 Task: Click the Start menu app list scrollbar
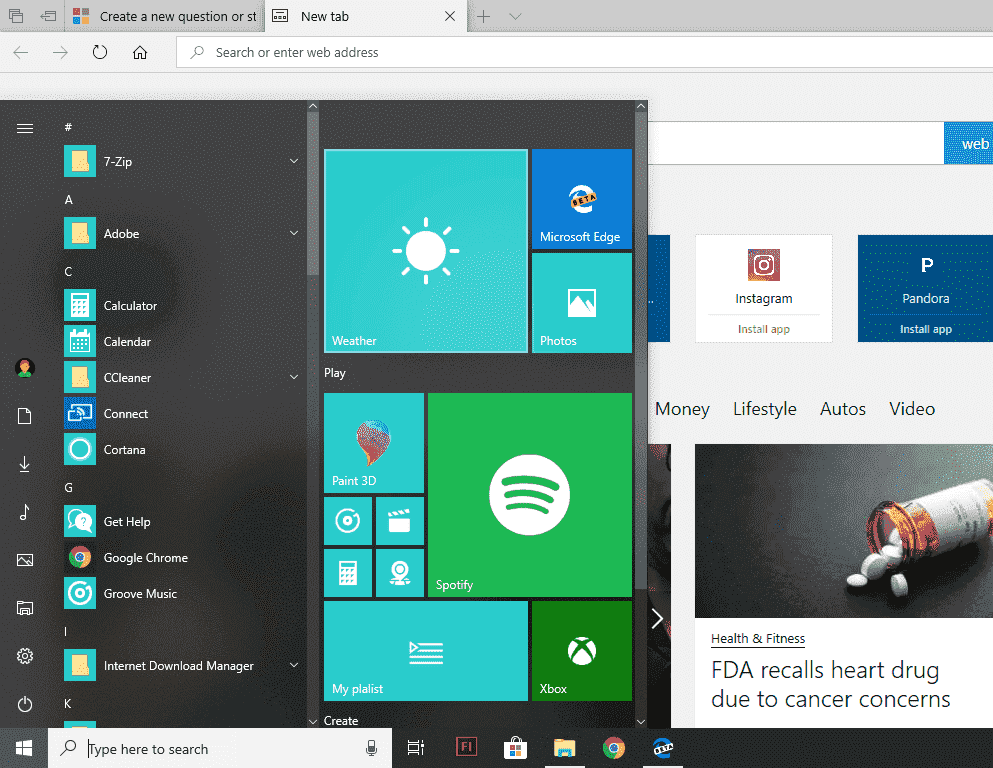pos(313,194)
